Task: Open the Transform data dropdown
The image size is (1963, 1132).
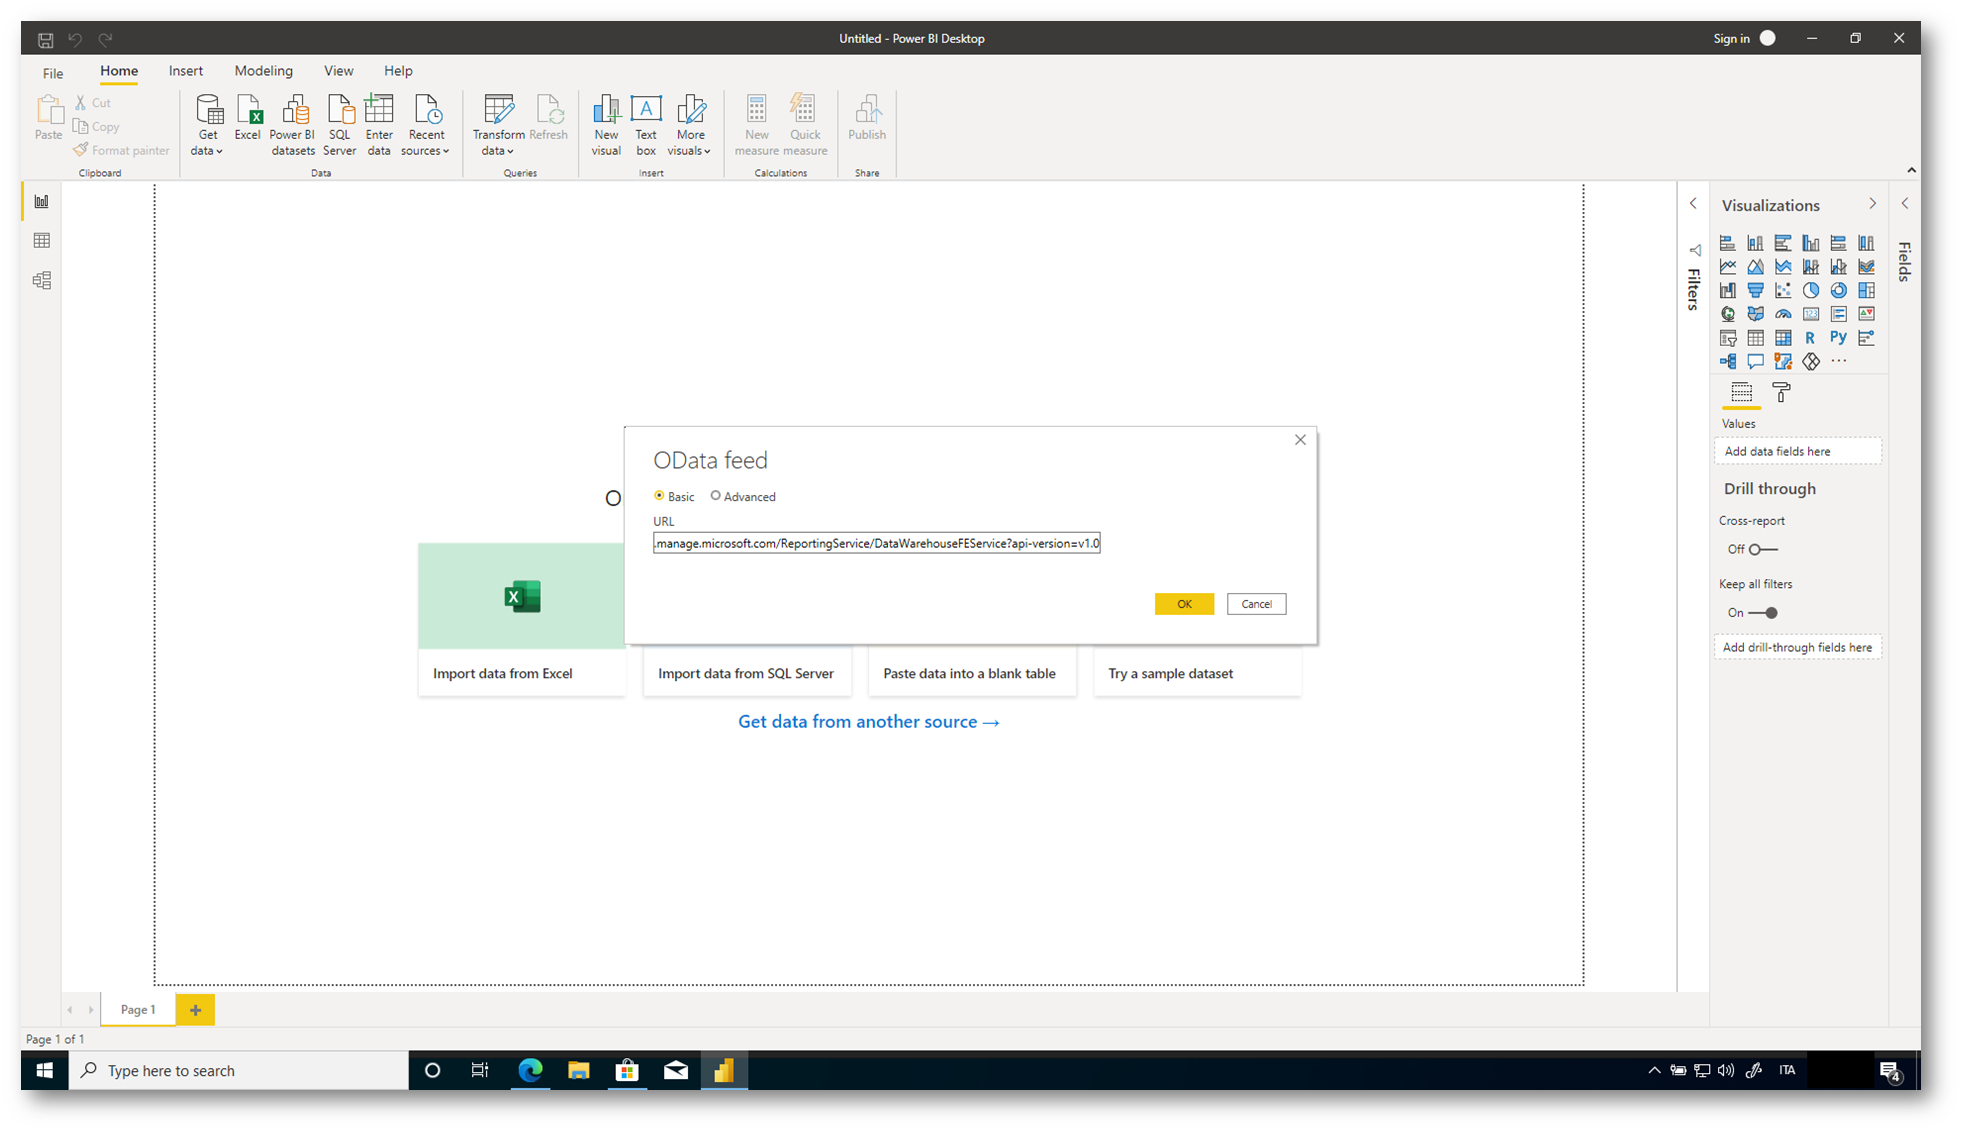Action: pyautogui.click(x=498, y=125)
